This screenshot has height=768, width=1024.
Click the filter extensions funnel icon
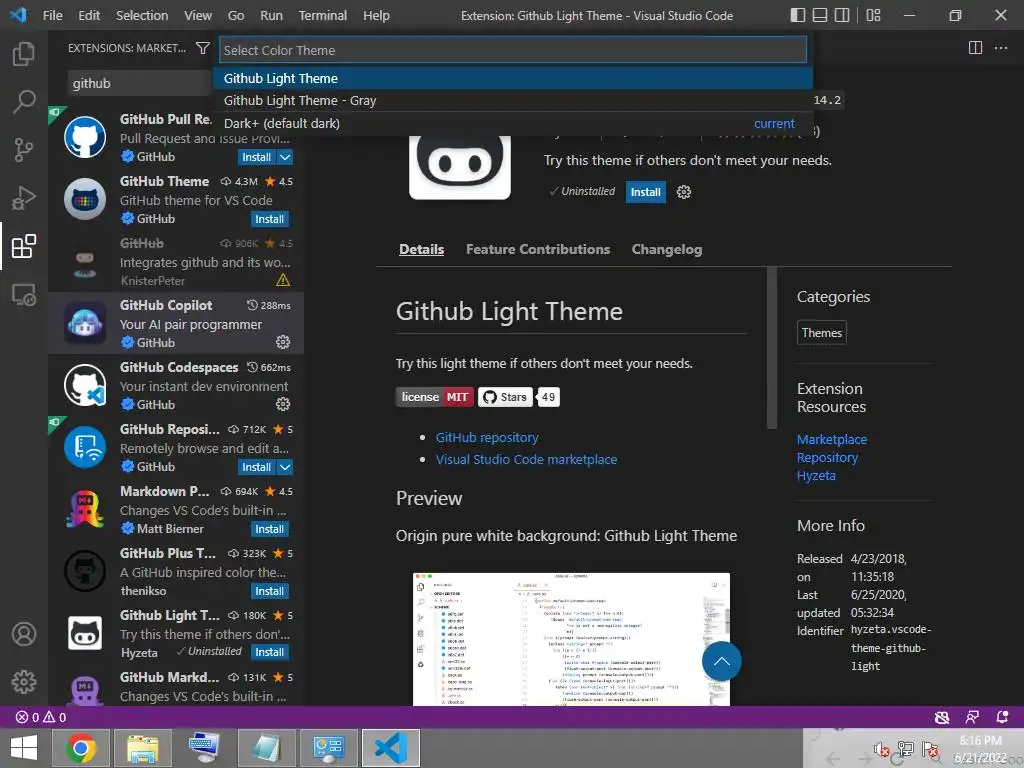pyautogui.click(x=202, y=48)
